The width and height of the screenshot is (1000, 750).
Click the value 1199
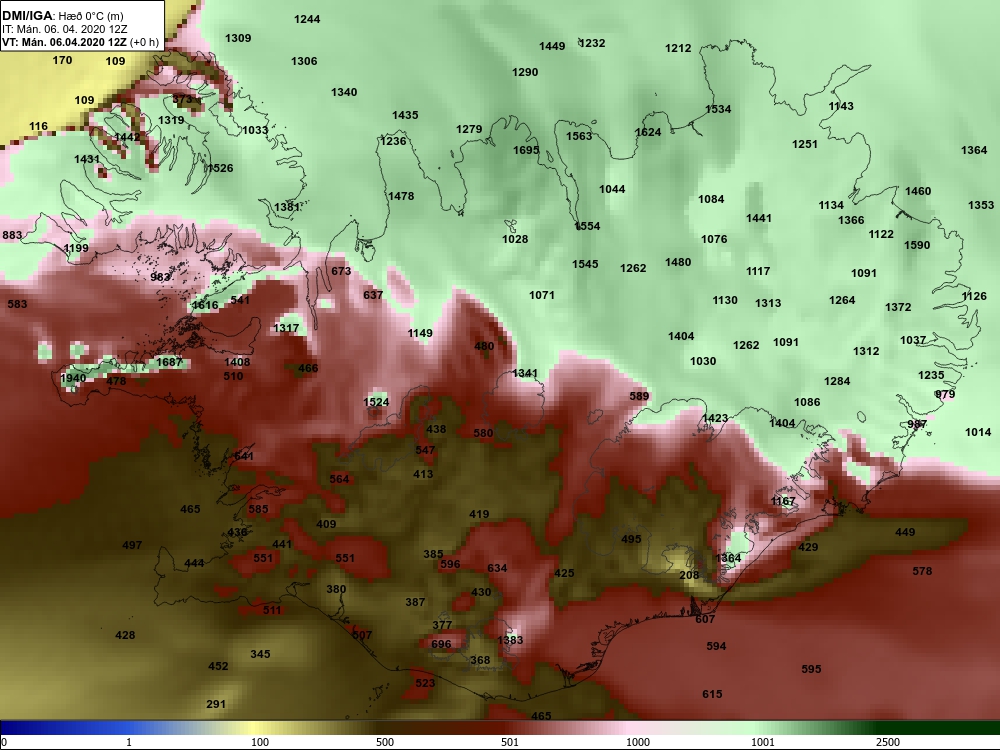pyautogui.click(x=76, y=248)
